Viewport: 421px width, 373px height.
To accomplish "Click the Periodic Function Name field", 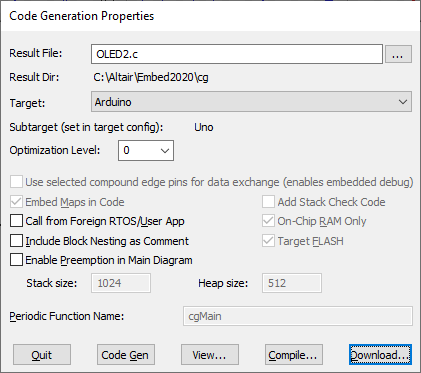I will pos(298,316).
